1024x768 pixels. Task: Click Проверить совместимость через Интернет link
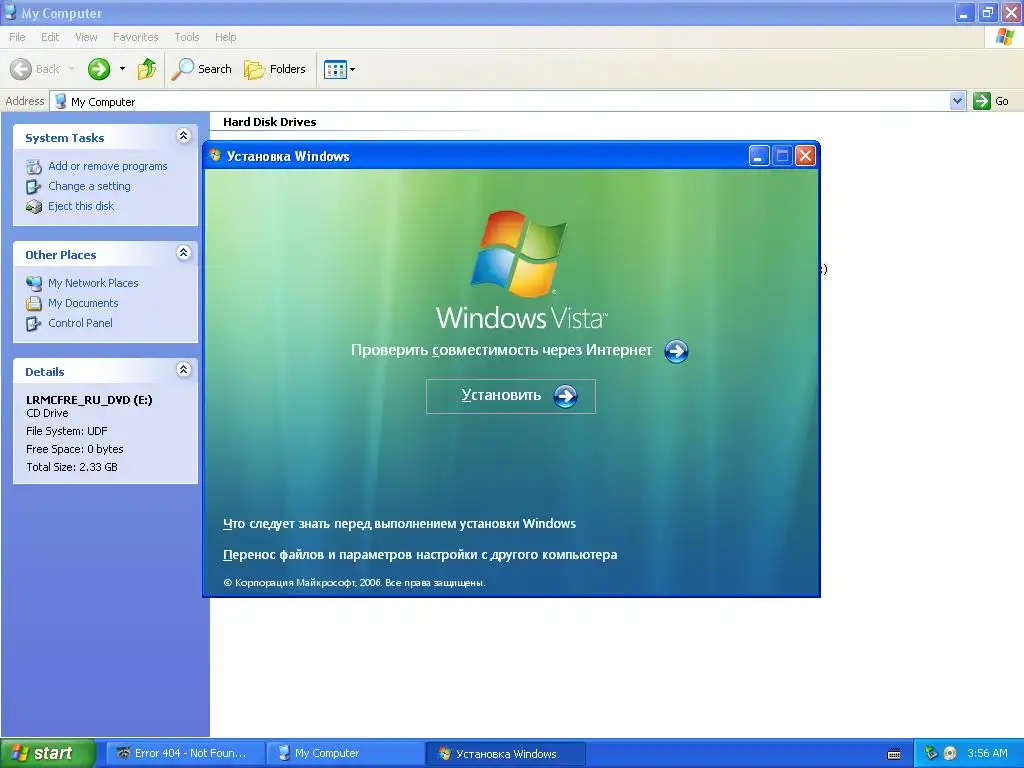[501, 350]
